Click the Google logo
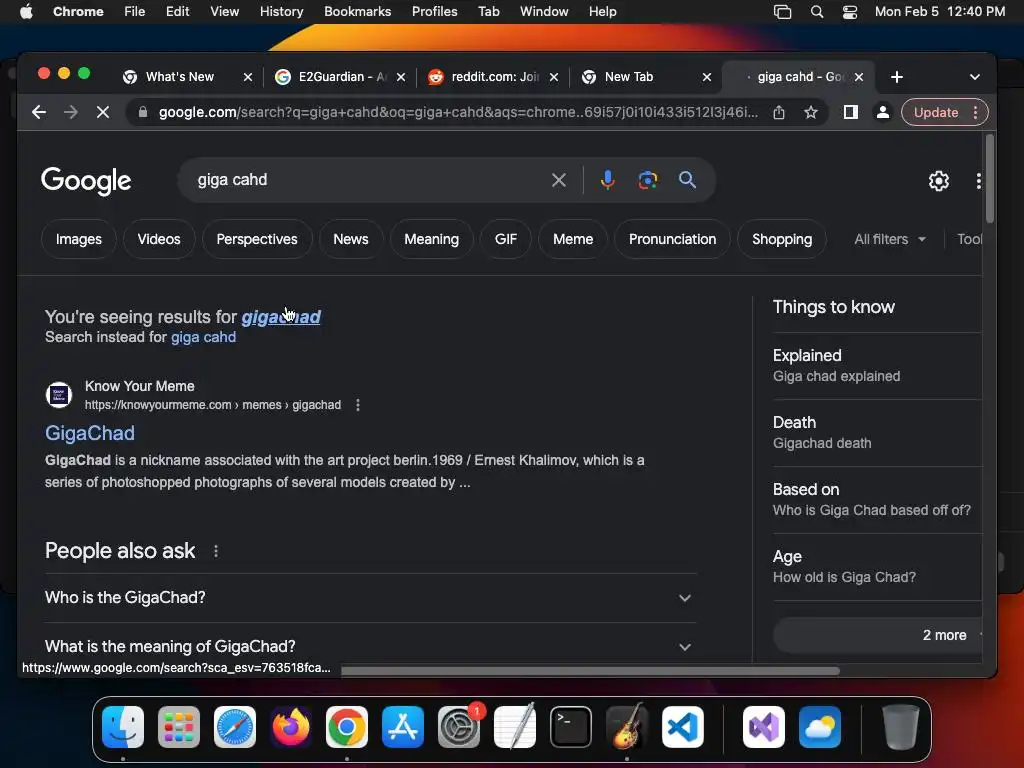This screenshot has height=768, width=1024. [x=86, y=181]
